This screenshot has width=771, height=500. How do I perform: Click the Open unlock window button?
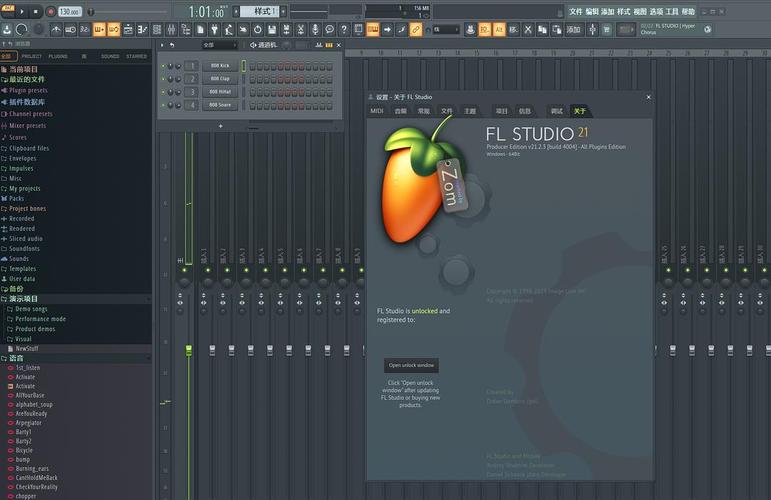click(x=410, y=366)
